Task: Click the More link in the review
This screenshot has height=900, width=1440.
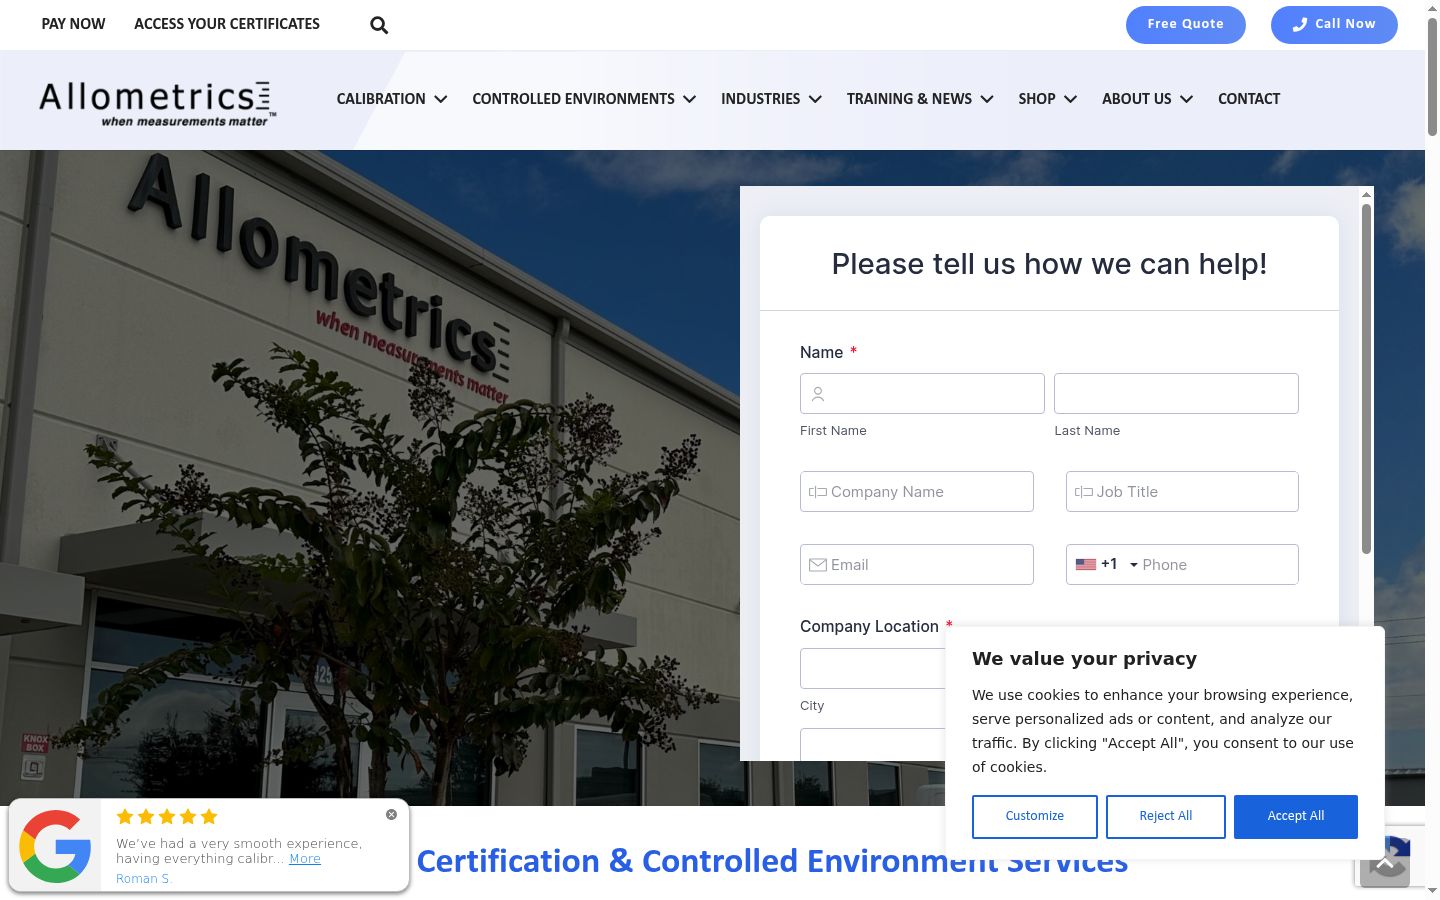Action: tap(305, 859)
